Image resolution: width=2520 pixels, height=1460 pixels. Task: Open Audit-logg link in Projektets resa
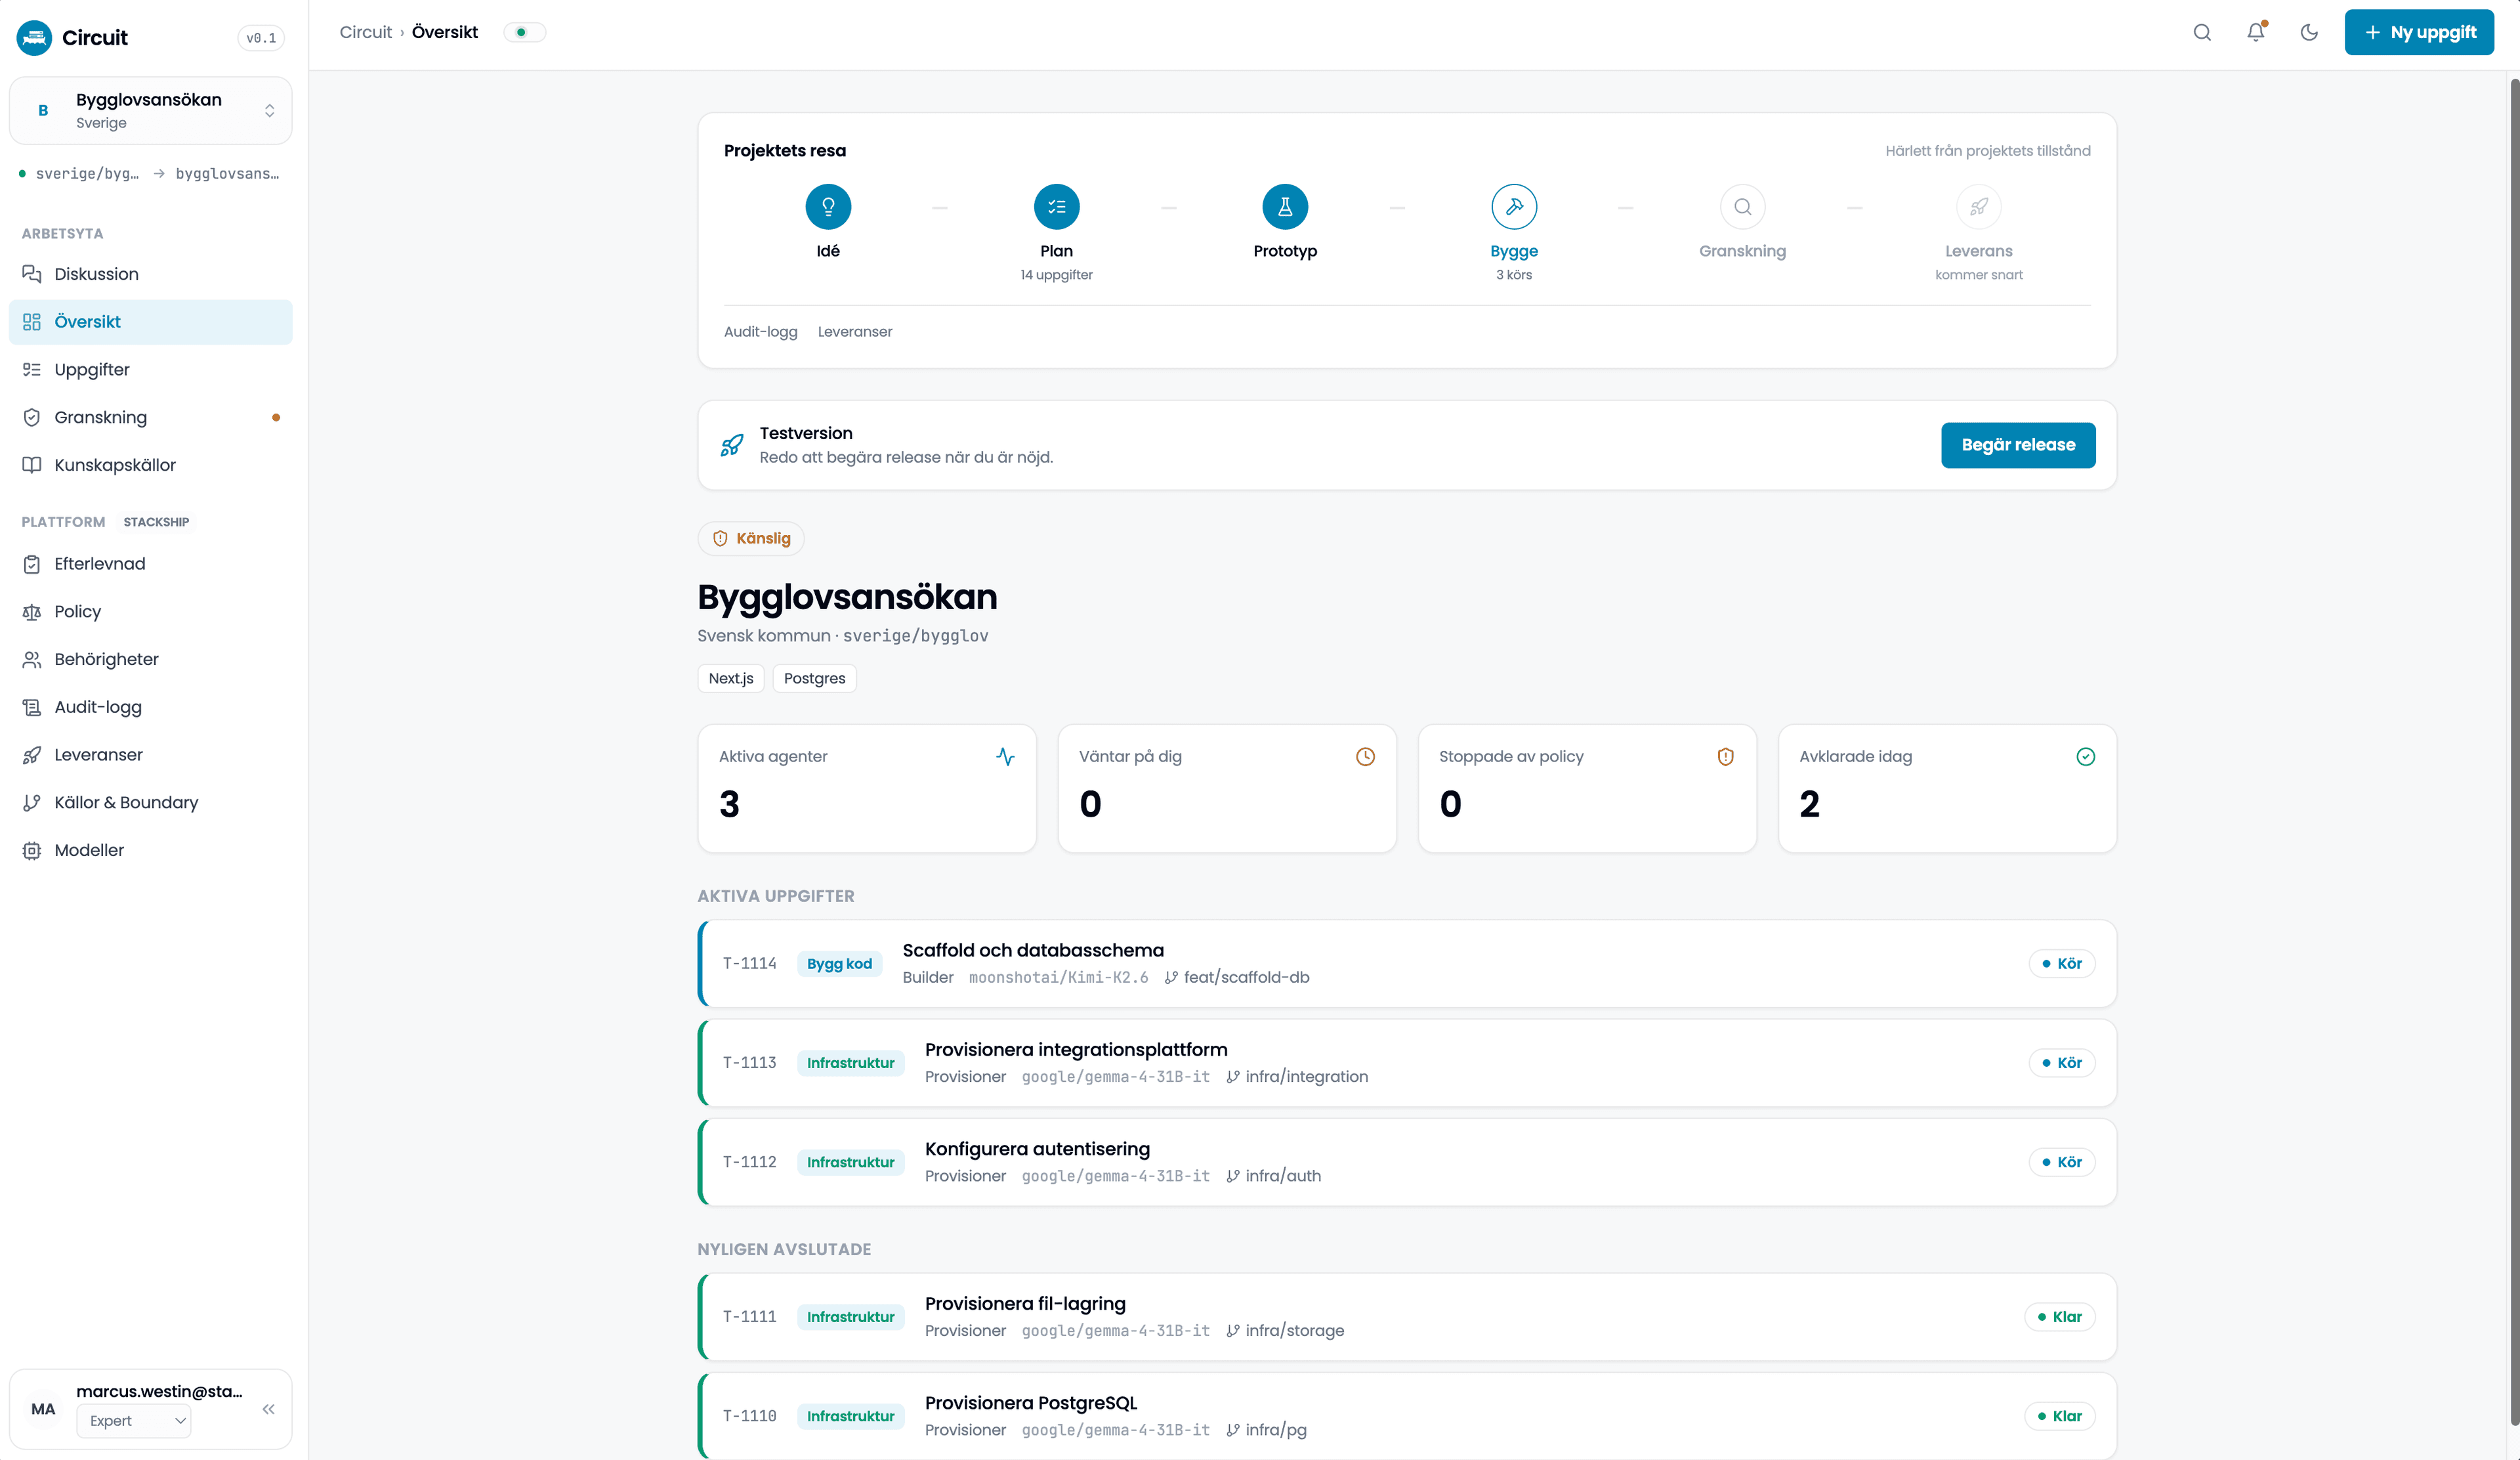pos(760,332)
